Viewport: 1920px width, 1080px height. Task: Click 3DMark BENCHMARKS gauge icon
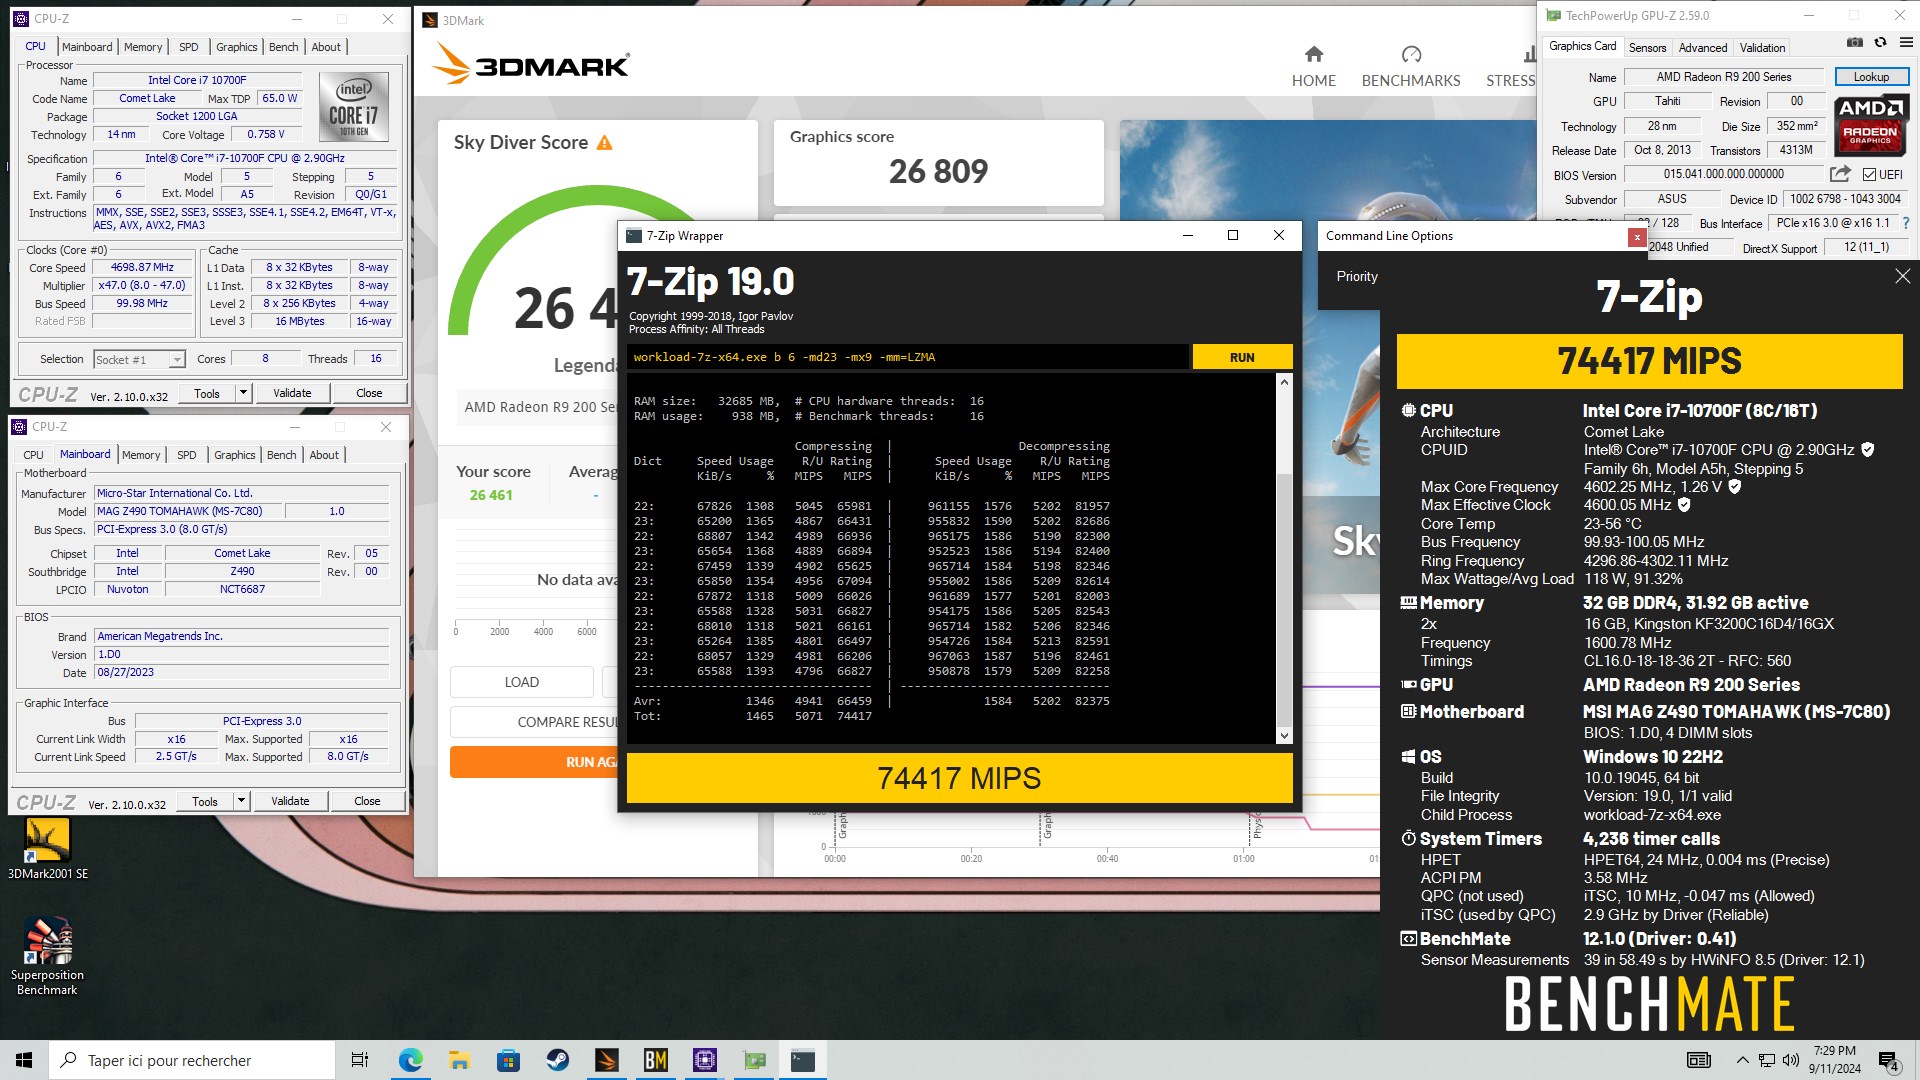pyautogui.click(x=1411, y=54)
